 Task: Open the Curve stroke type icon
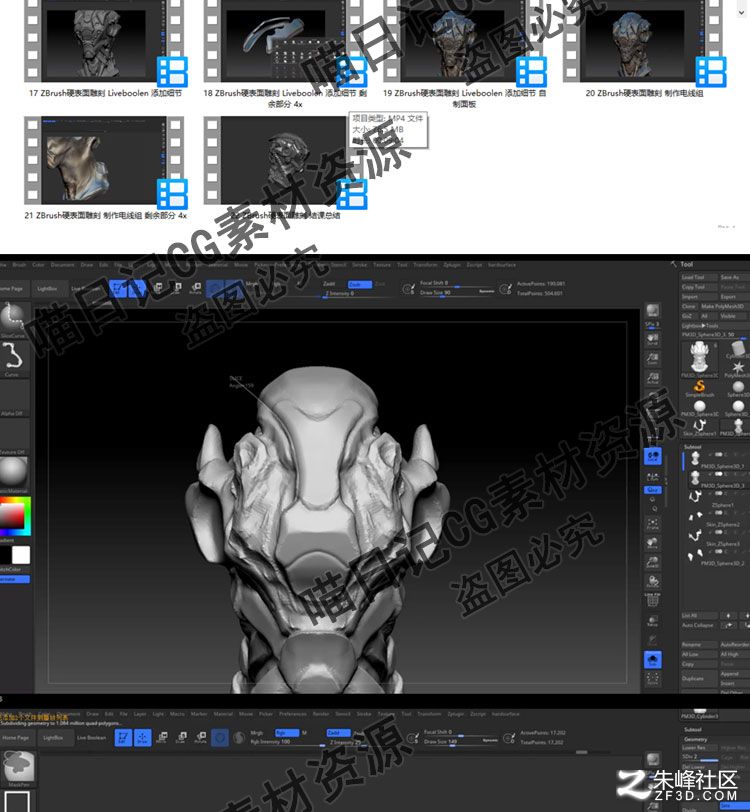(x=13, y=359)
